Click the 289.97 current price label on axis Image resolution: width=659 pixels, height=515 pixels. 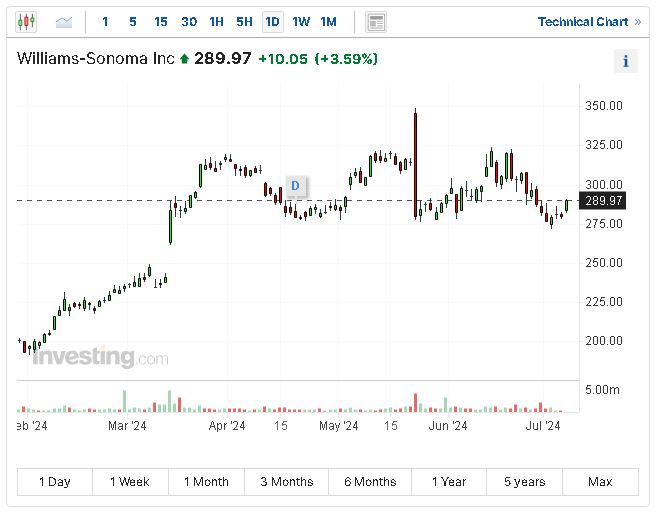603,201
